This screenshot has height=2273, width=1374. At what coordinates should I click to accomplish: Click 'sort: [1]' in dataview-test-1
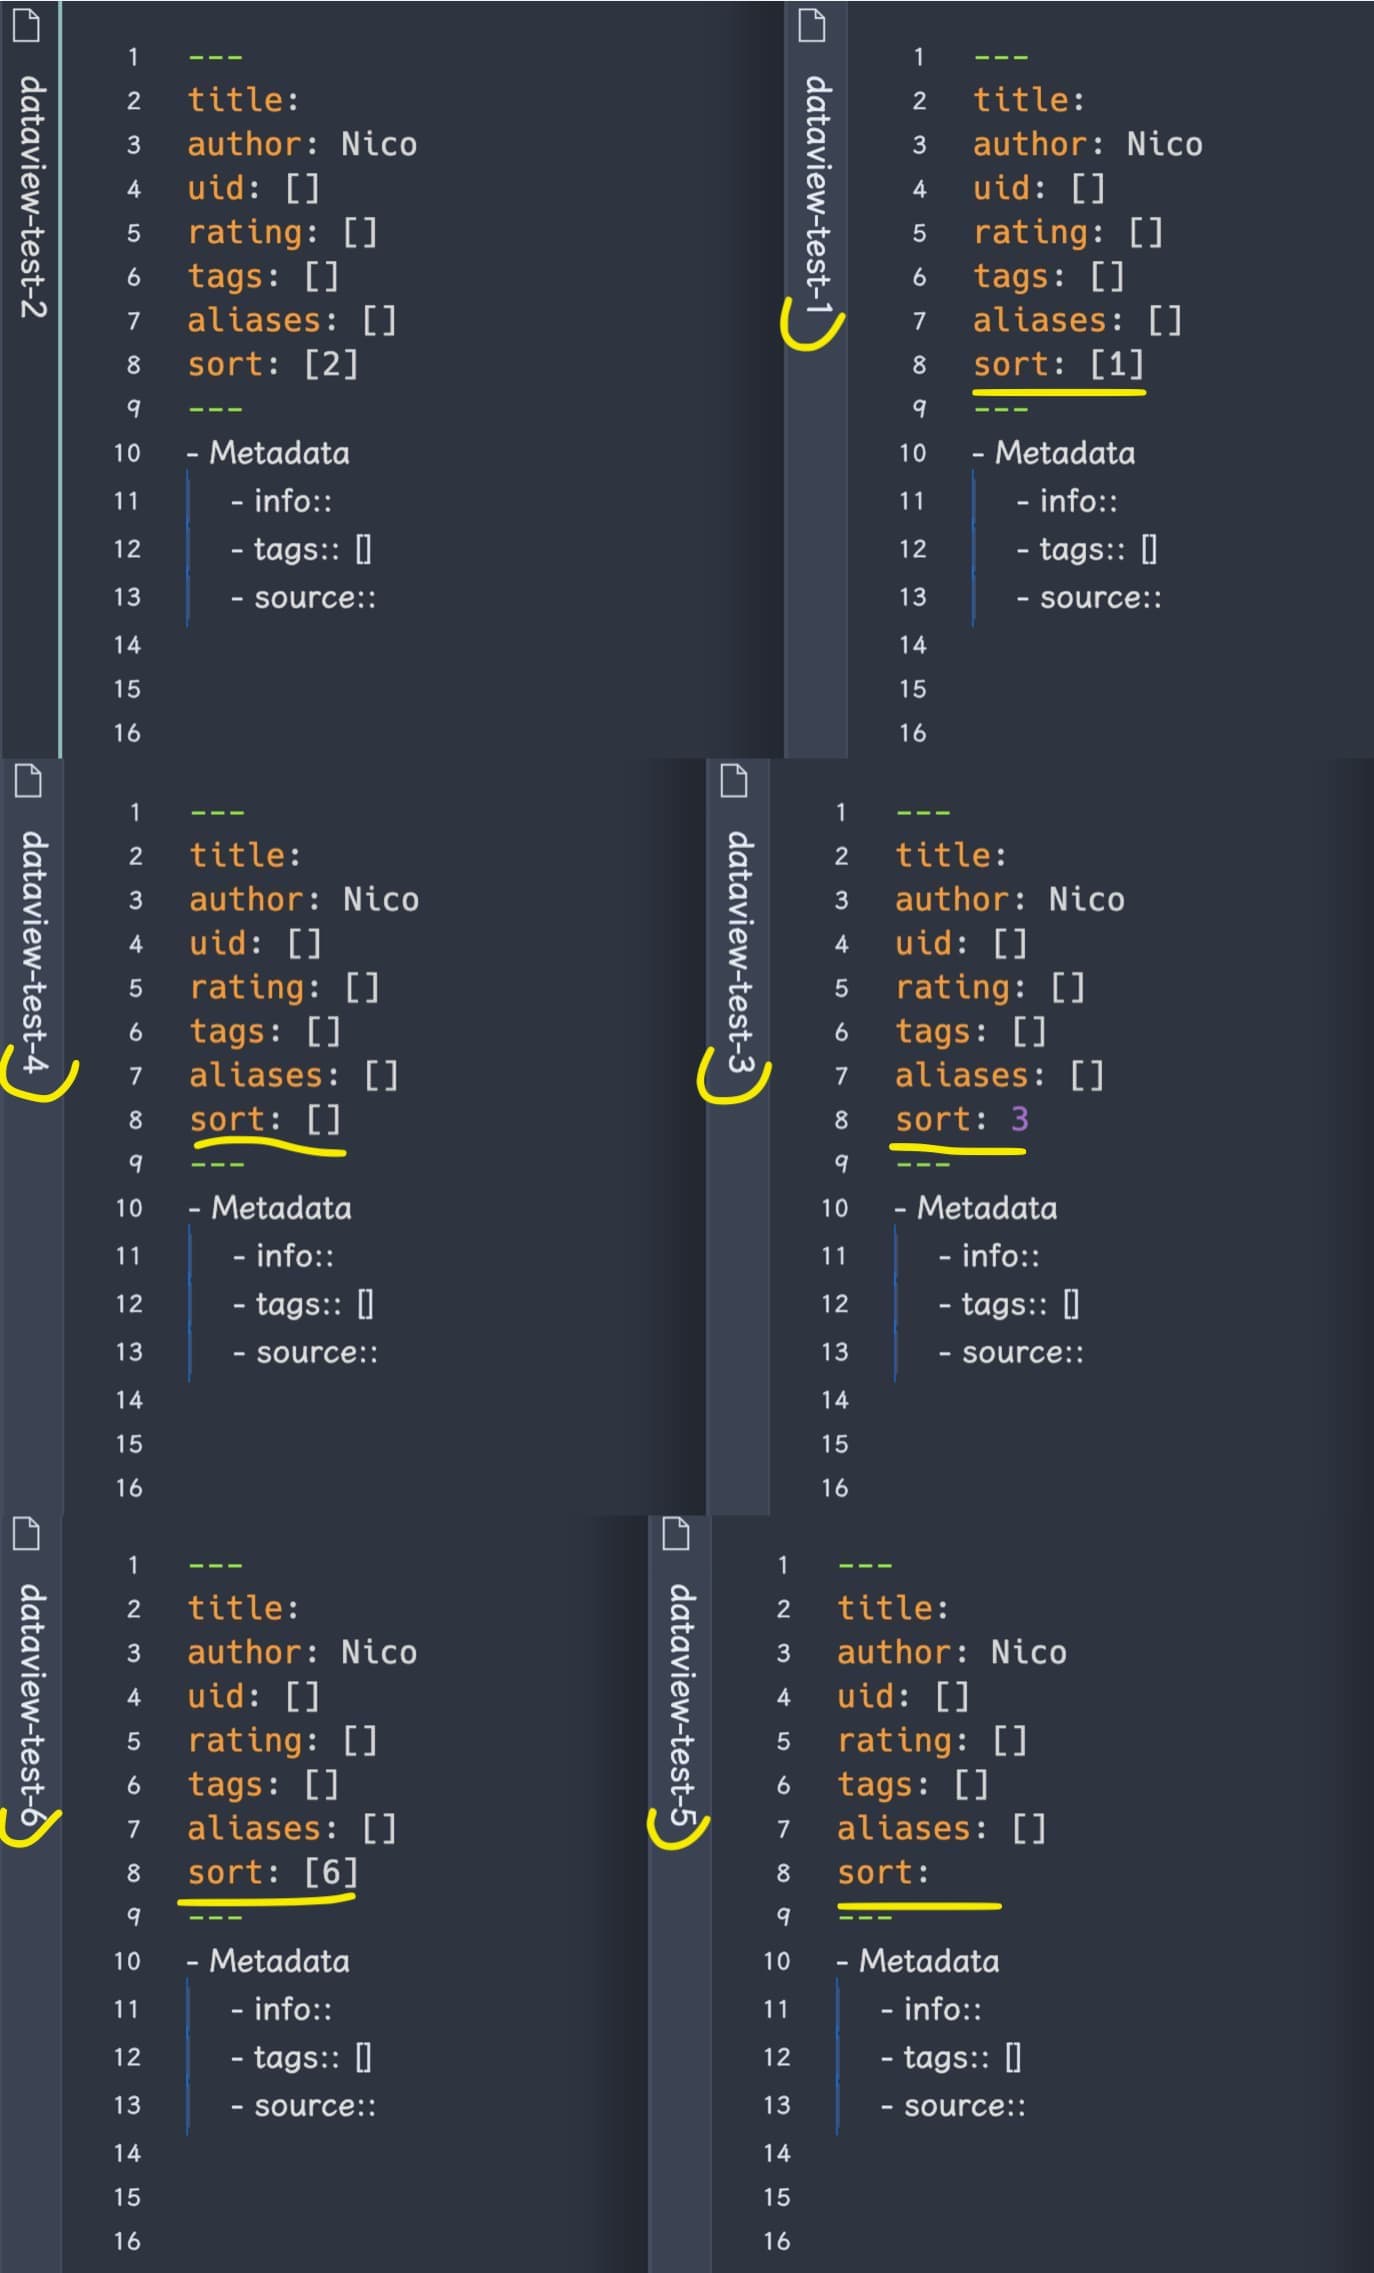point(1059,364)
